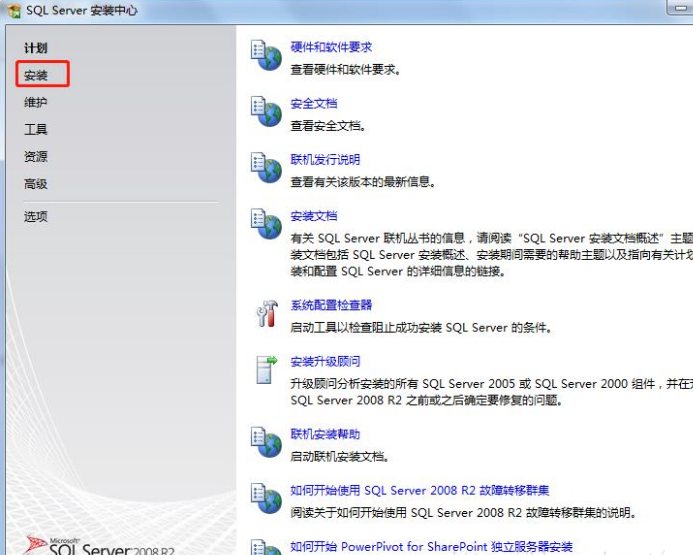
Task: Click the description 启动工具以检查阻止成功安装 SQL Server 的条件。
Action: [421, 327]
